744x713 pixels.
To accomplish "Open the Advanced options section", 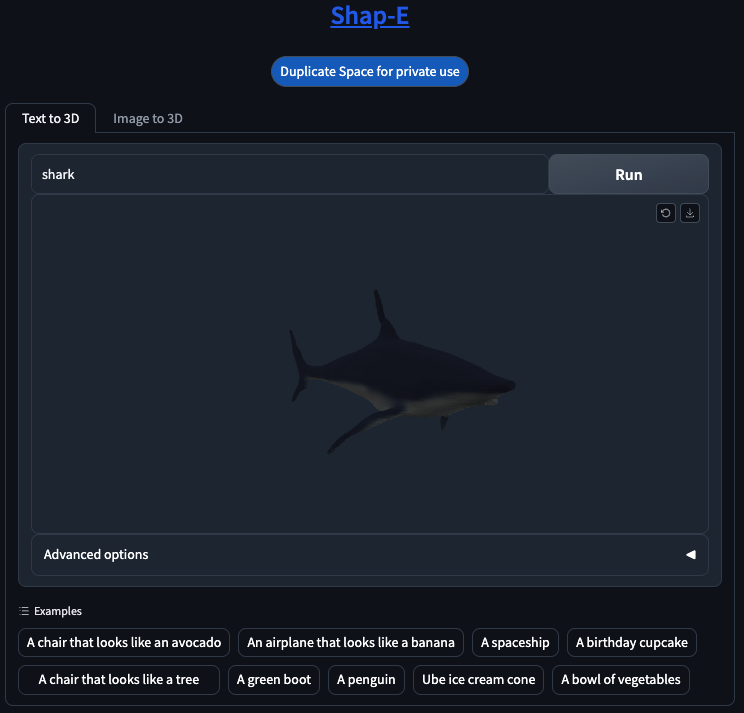I will [370, 555].
